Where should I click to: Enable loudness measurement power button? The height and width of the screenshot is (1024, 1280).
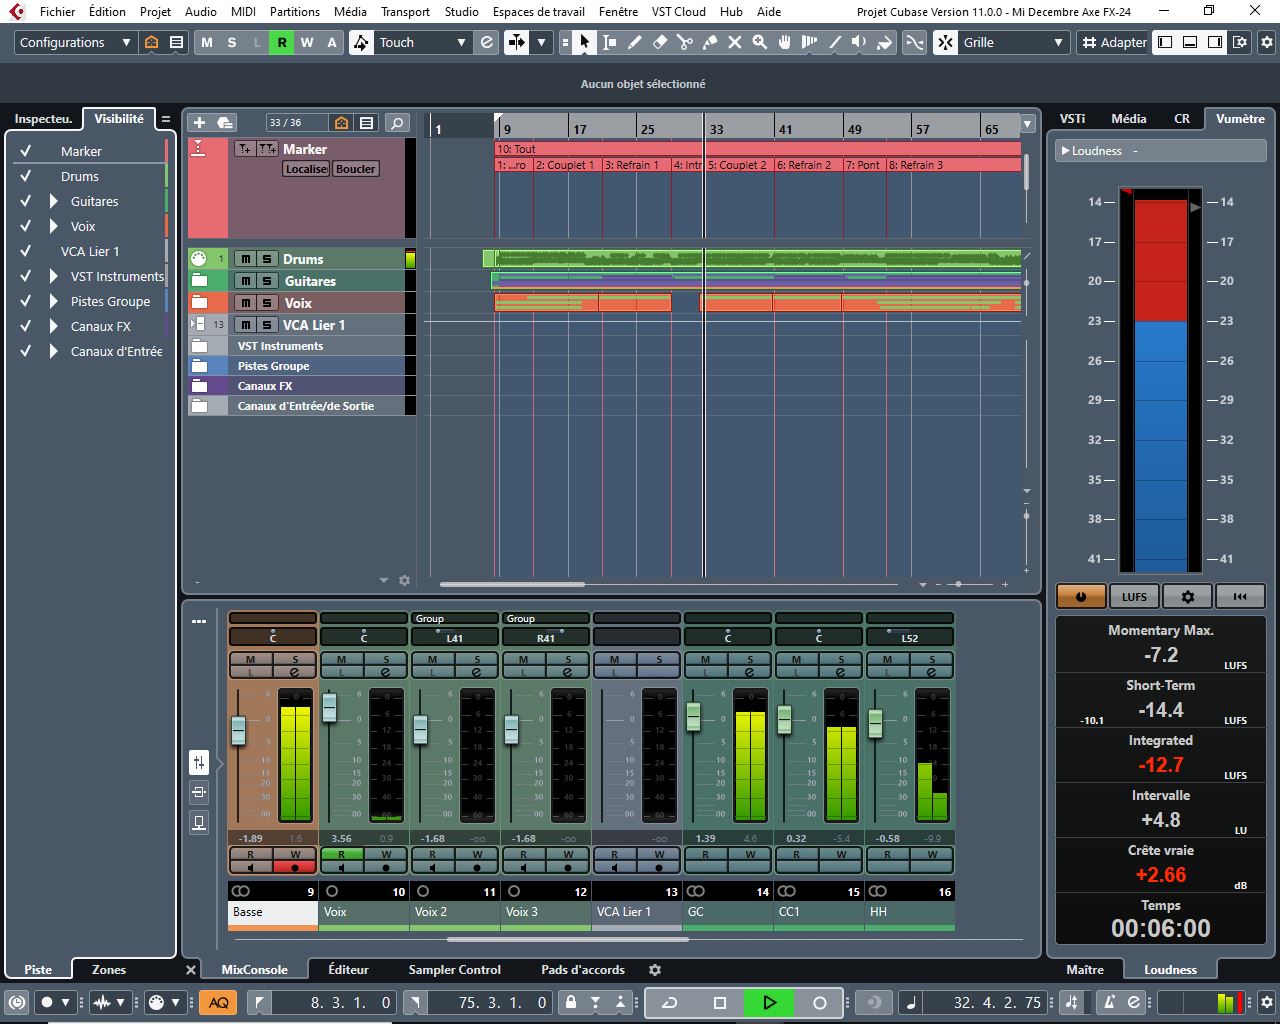pyautogui.click(x=1081, y=596)
